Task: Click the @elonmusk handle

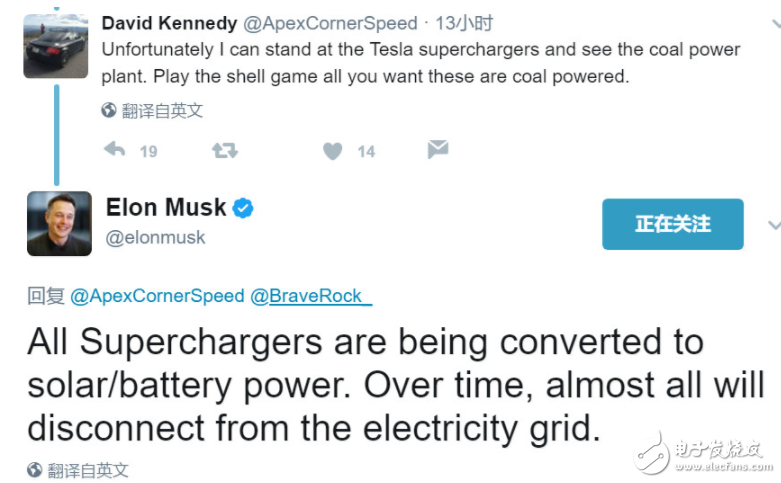Action: pyautogui.click(x=155, y=237)
